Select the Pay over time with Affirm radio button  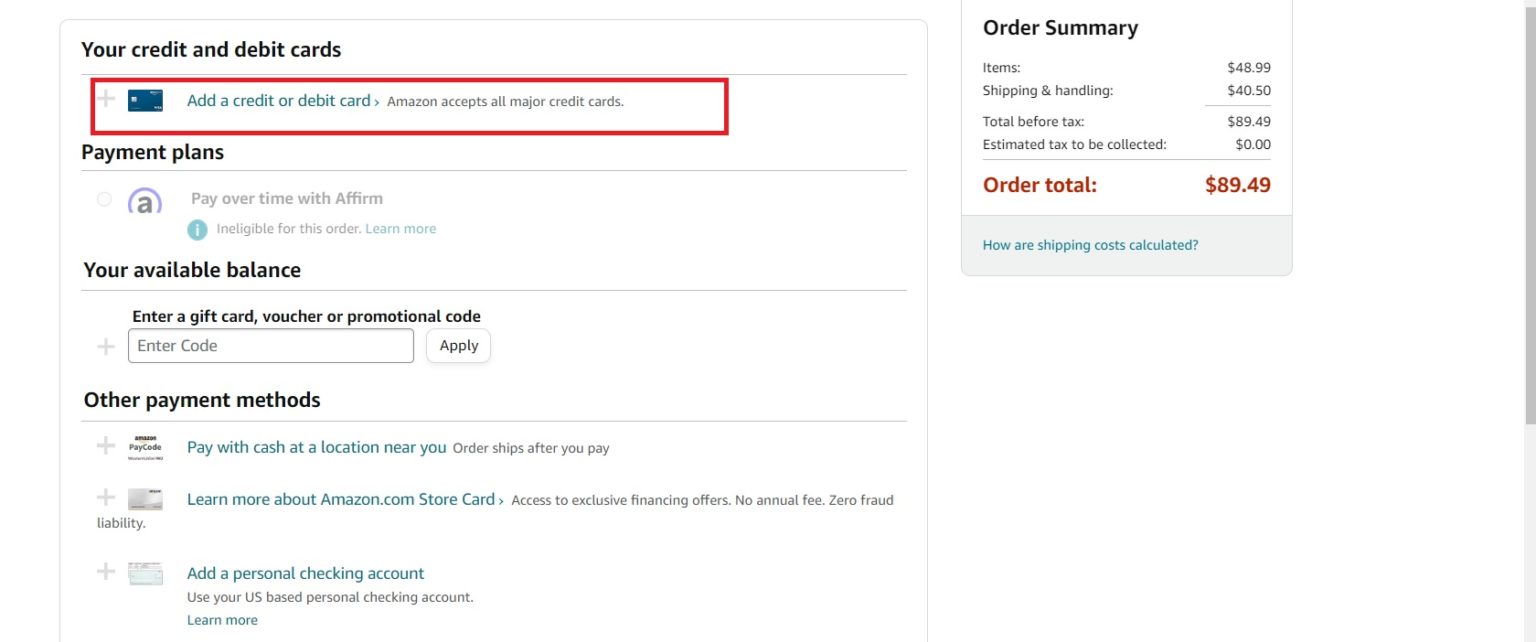tap(104, 199)
